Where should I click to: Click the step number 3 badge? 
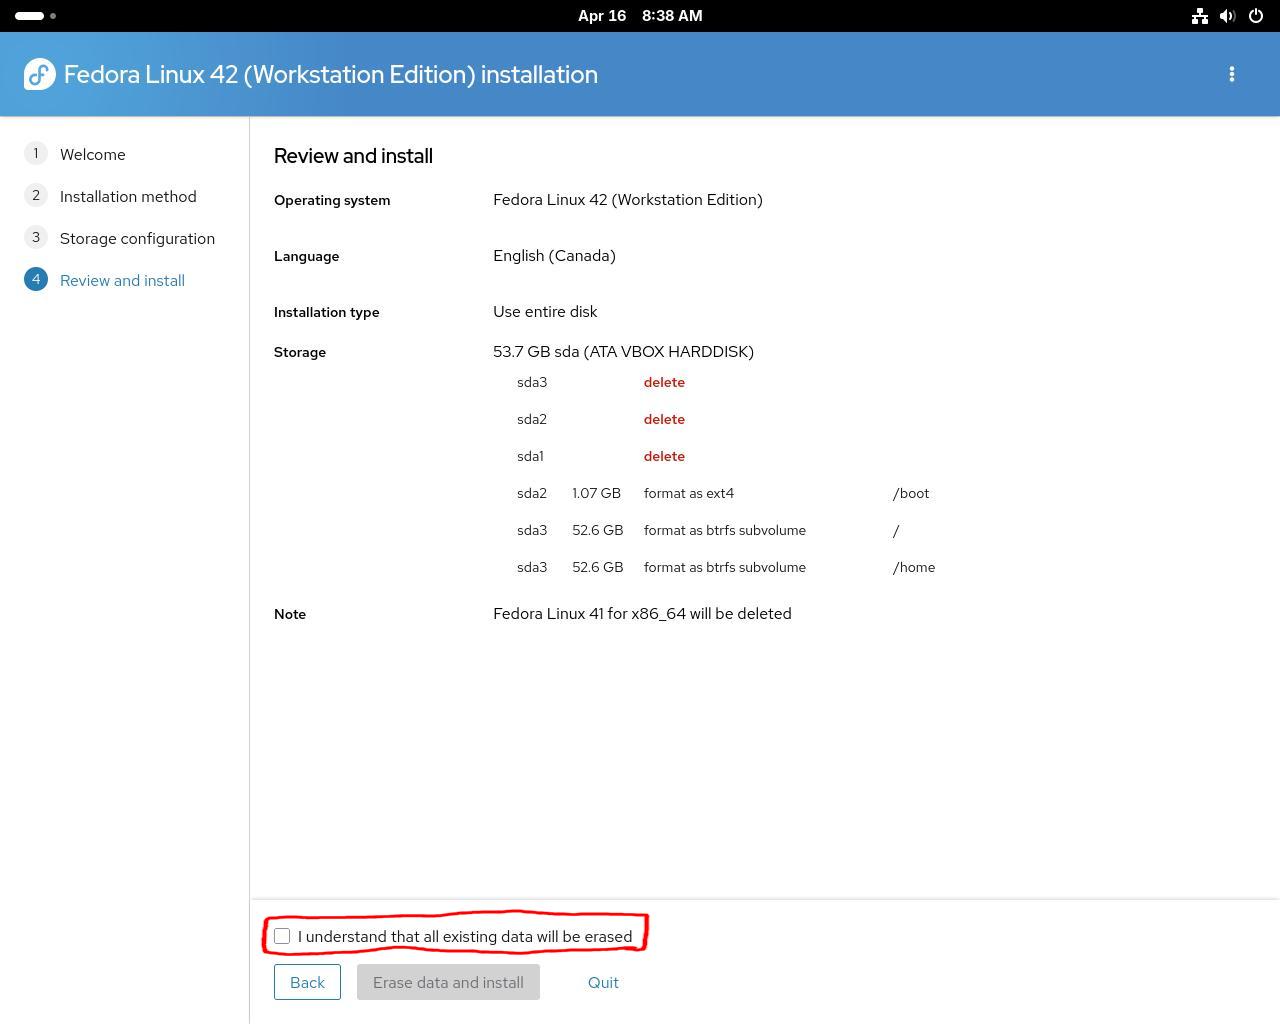click(36, 237)
